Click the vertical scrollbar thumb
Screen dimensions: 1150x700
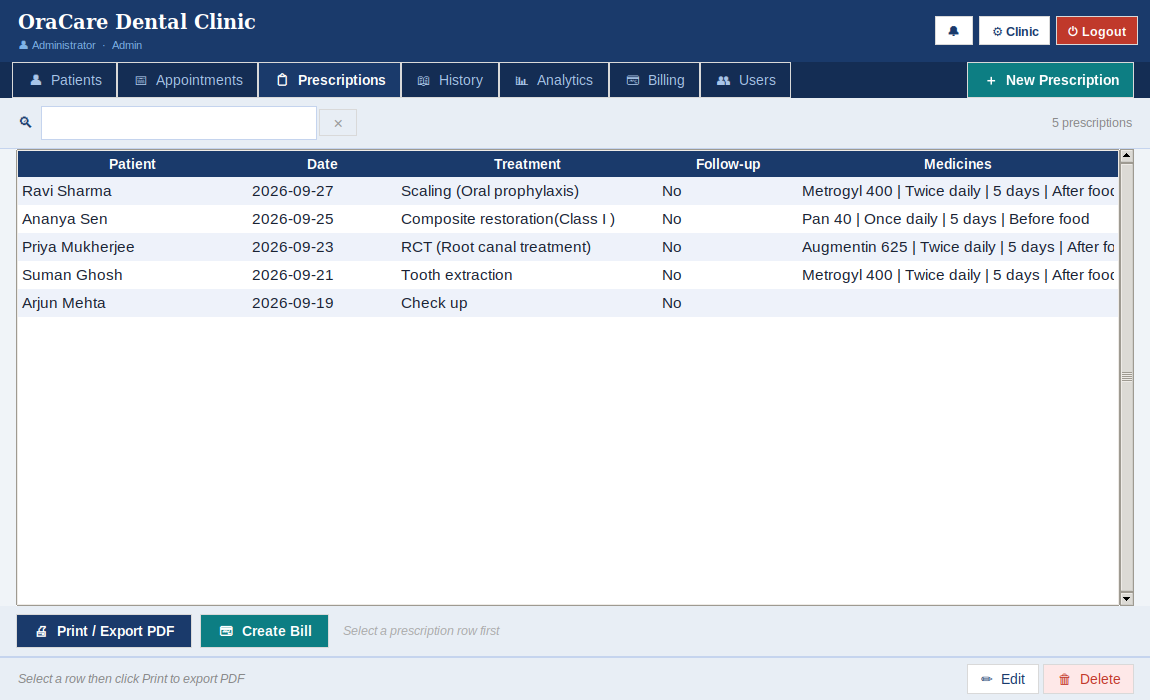tap(1127, 376)
